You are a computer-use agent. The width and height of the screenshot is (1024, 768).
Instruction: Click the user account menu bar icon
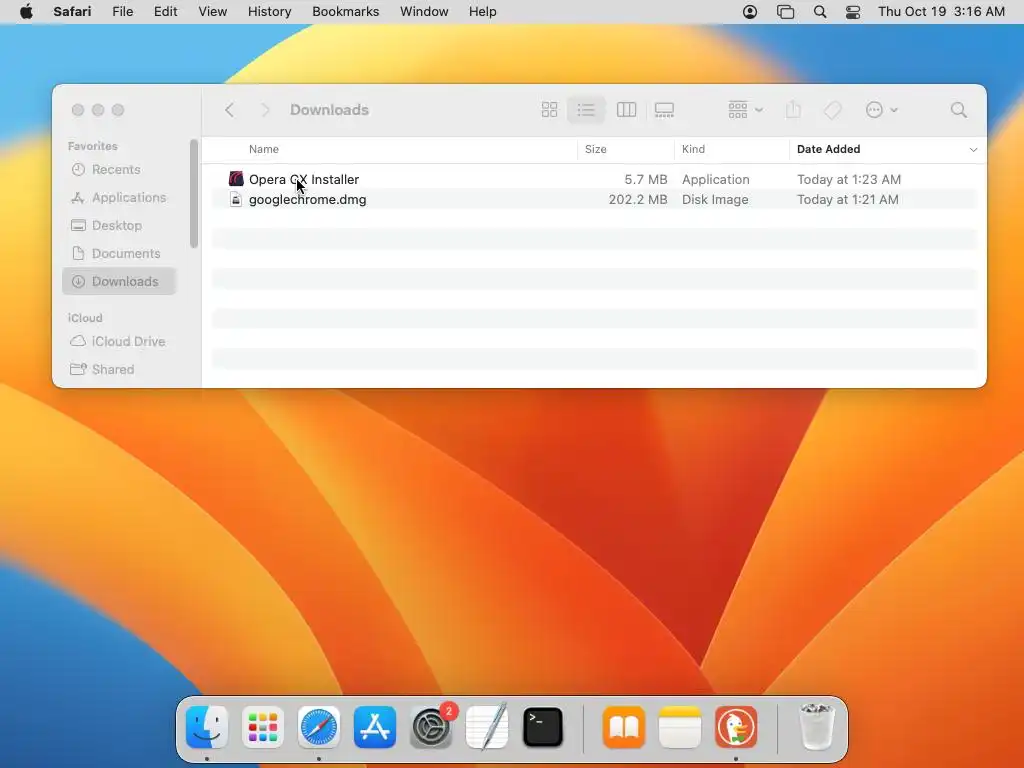[750, 12]
